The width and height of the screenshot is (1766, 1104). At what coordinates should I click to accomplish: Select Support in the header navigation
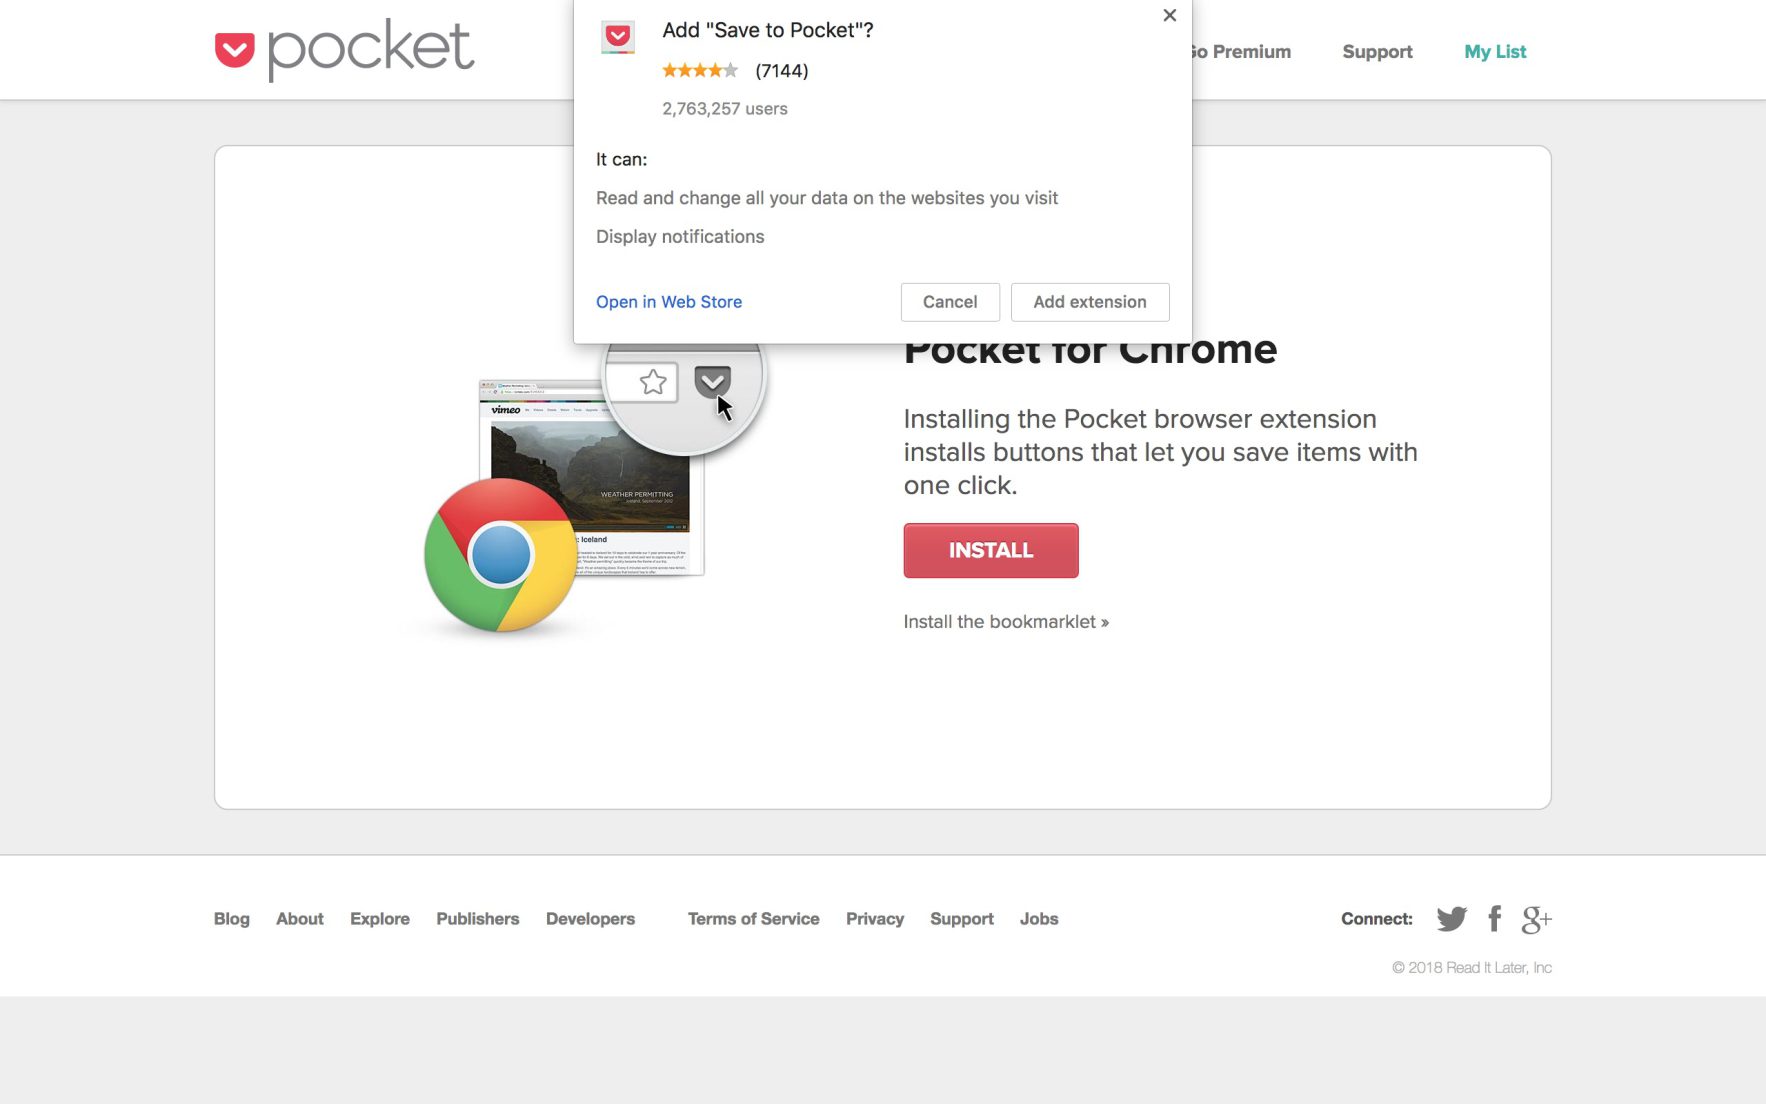click(x=1376, y=52)
